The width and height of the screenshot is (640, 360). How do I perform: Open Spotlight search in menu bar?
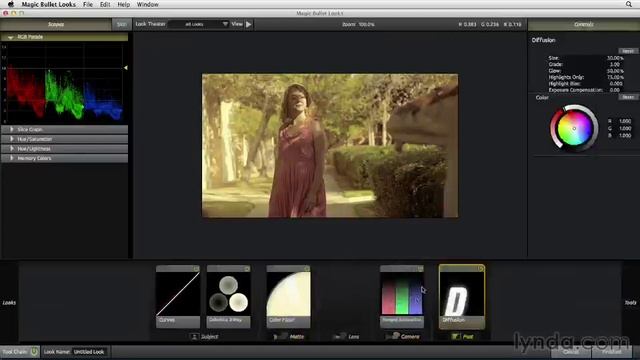point(629,4)
